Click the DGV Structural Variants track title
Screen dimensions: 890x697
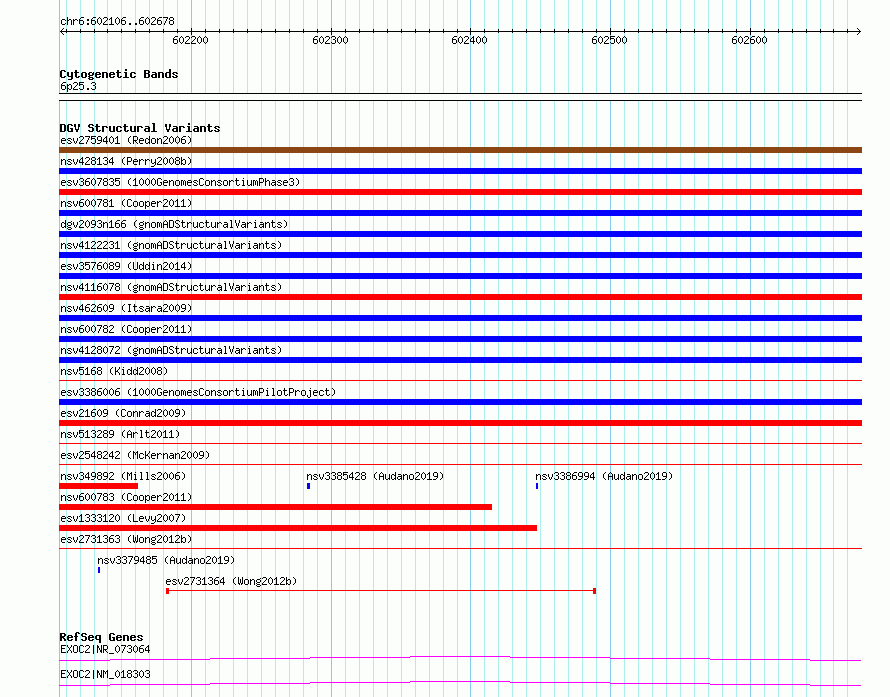[140, 128]
